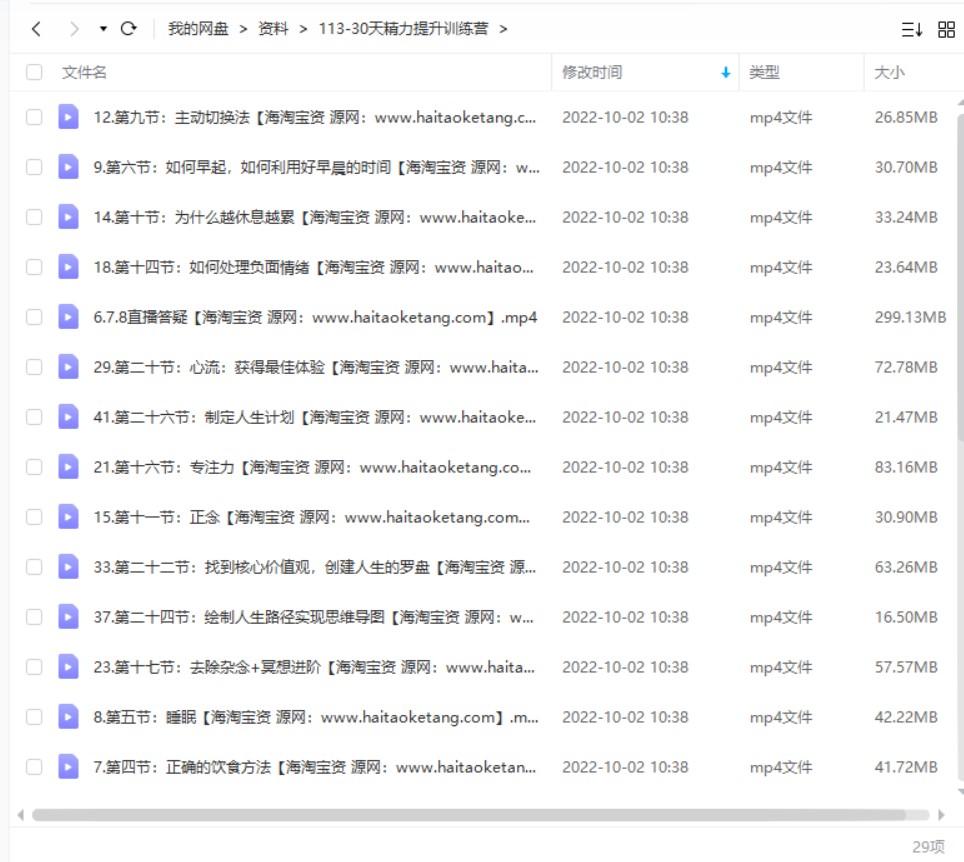The width and height of the screenshot is (964, 862).
Task: Click the 113-30天精力提升训练营 breadcrumb
Action: tap(403, 29)
